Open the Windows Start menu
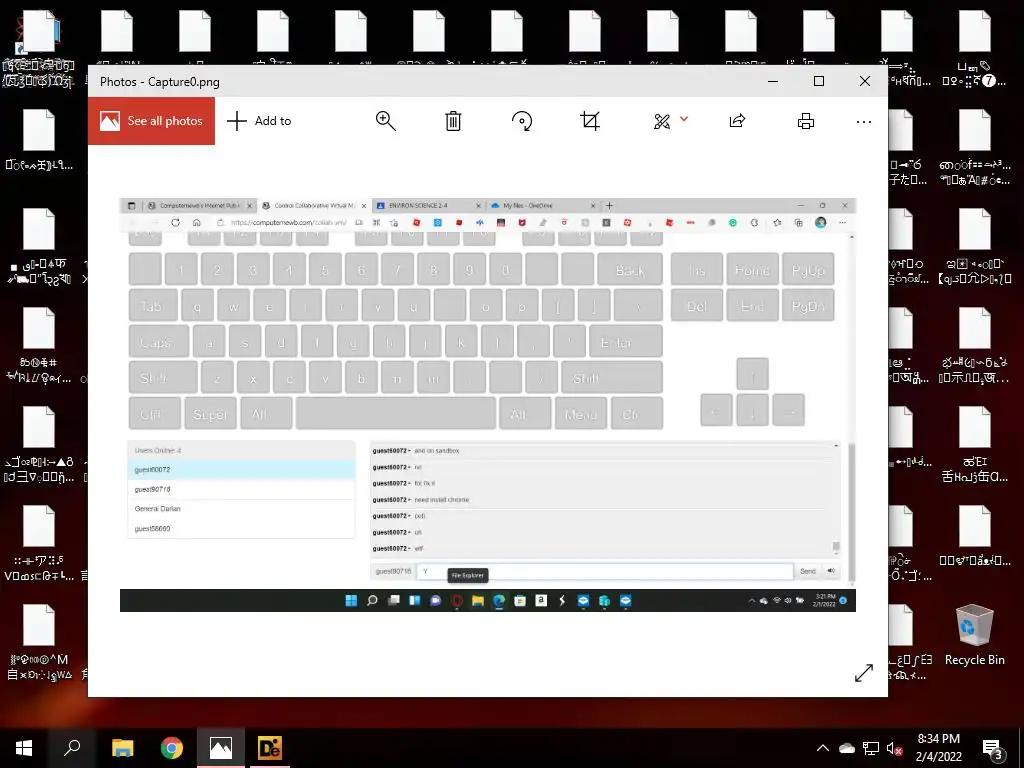Image resolution: width=1024 pixels, height=768 pixels. coord(24,748)
